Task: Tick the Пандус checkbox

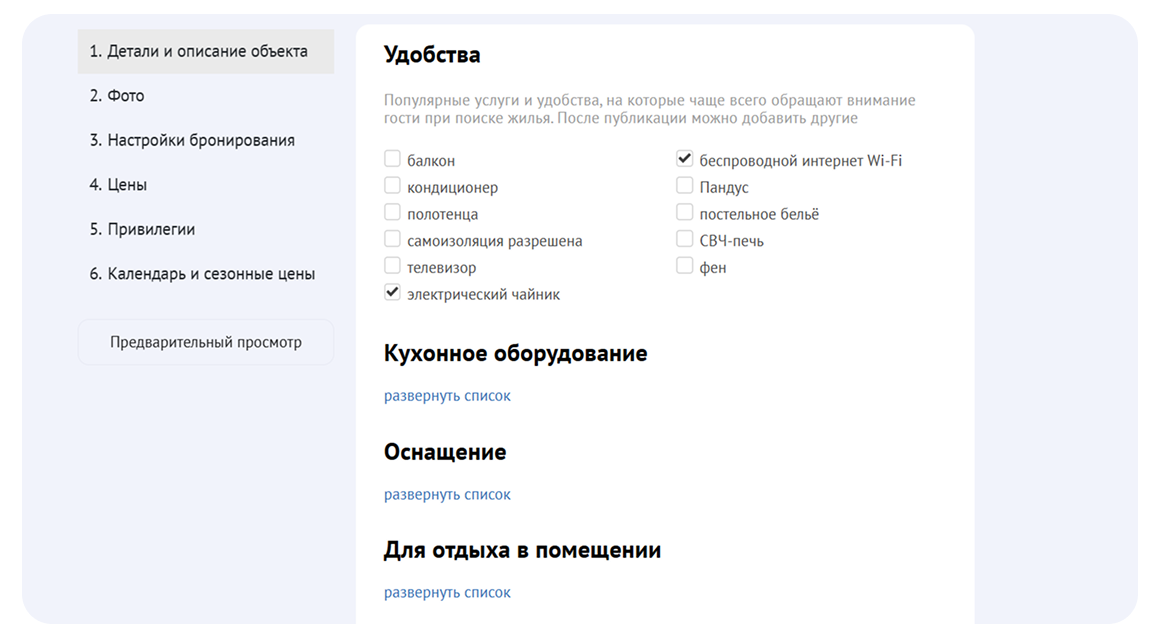Action: pyautogui.click(x=685, y=186)
